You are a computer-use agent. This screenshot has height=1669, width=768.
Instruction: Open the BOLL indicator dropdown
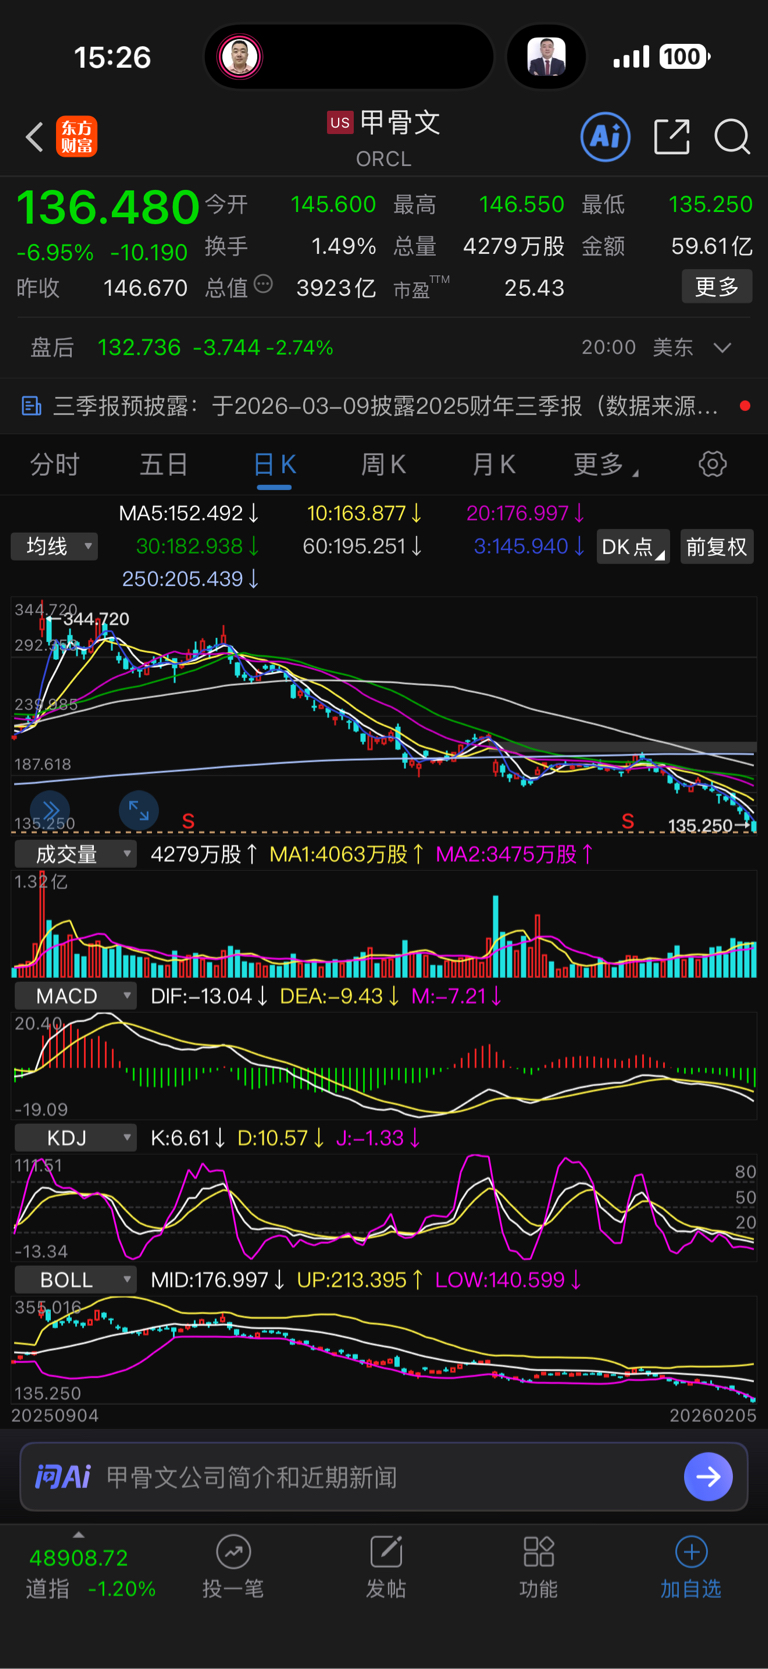[75, 1280]
